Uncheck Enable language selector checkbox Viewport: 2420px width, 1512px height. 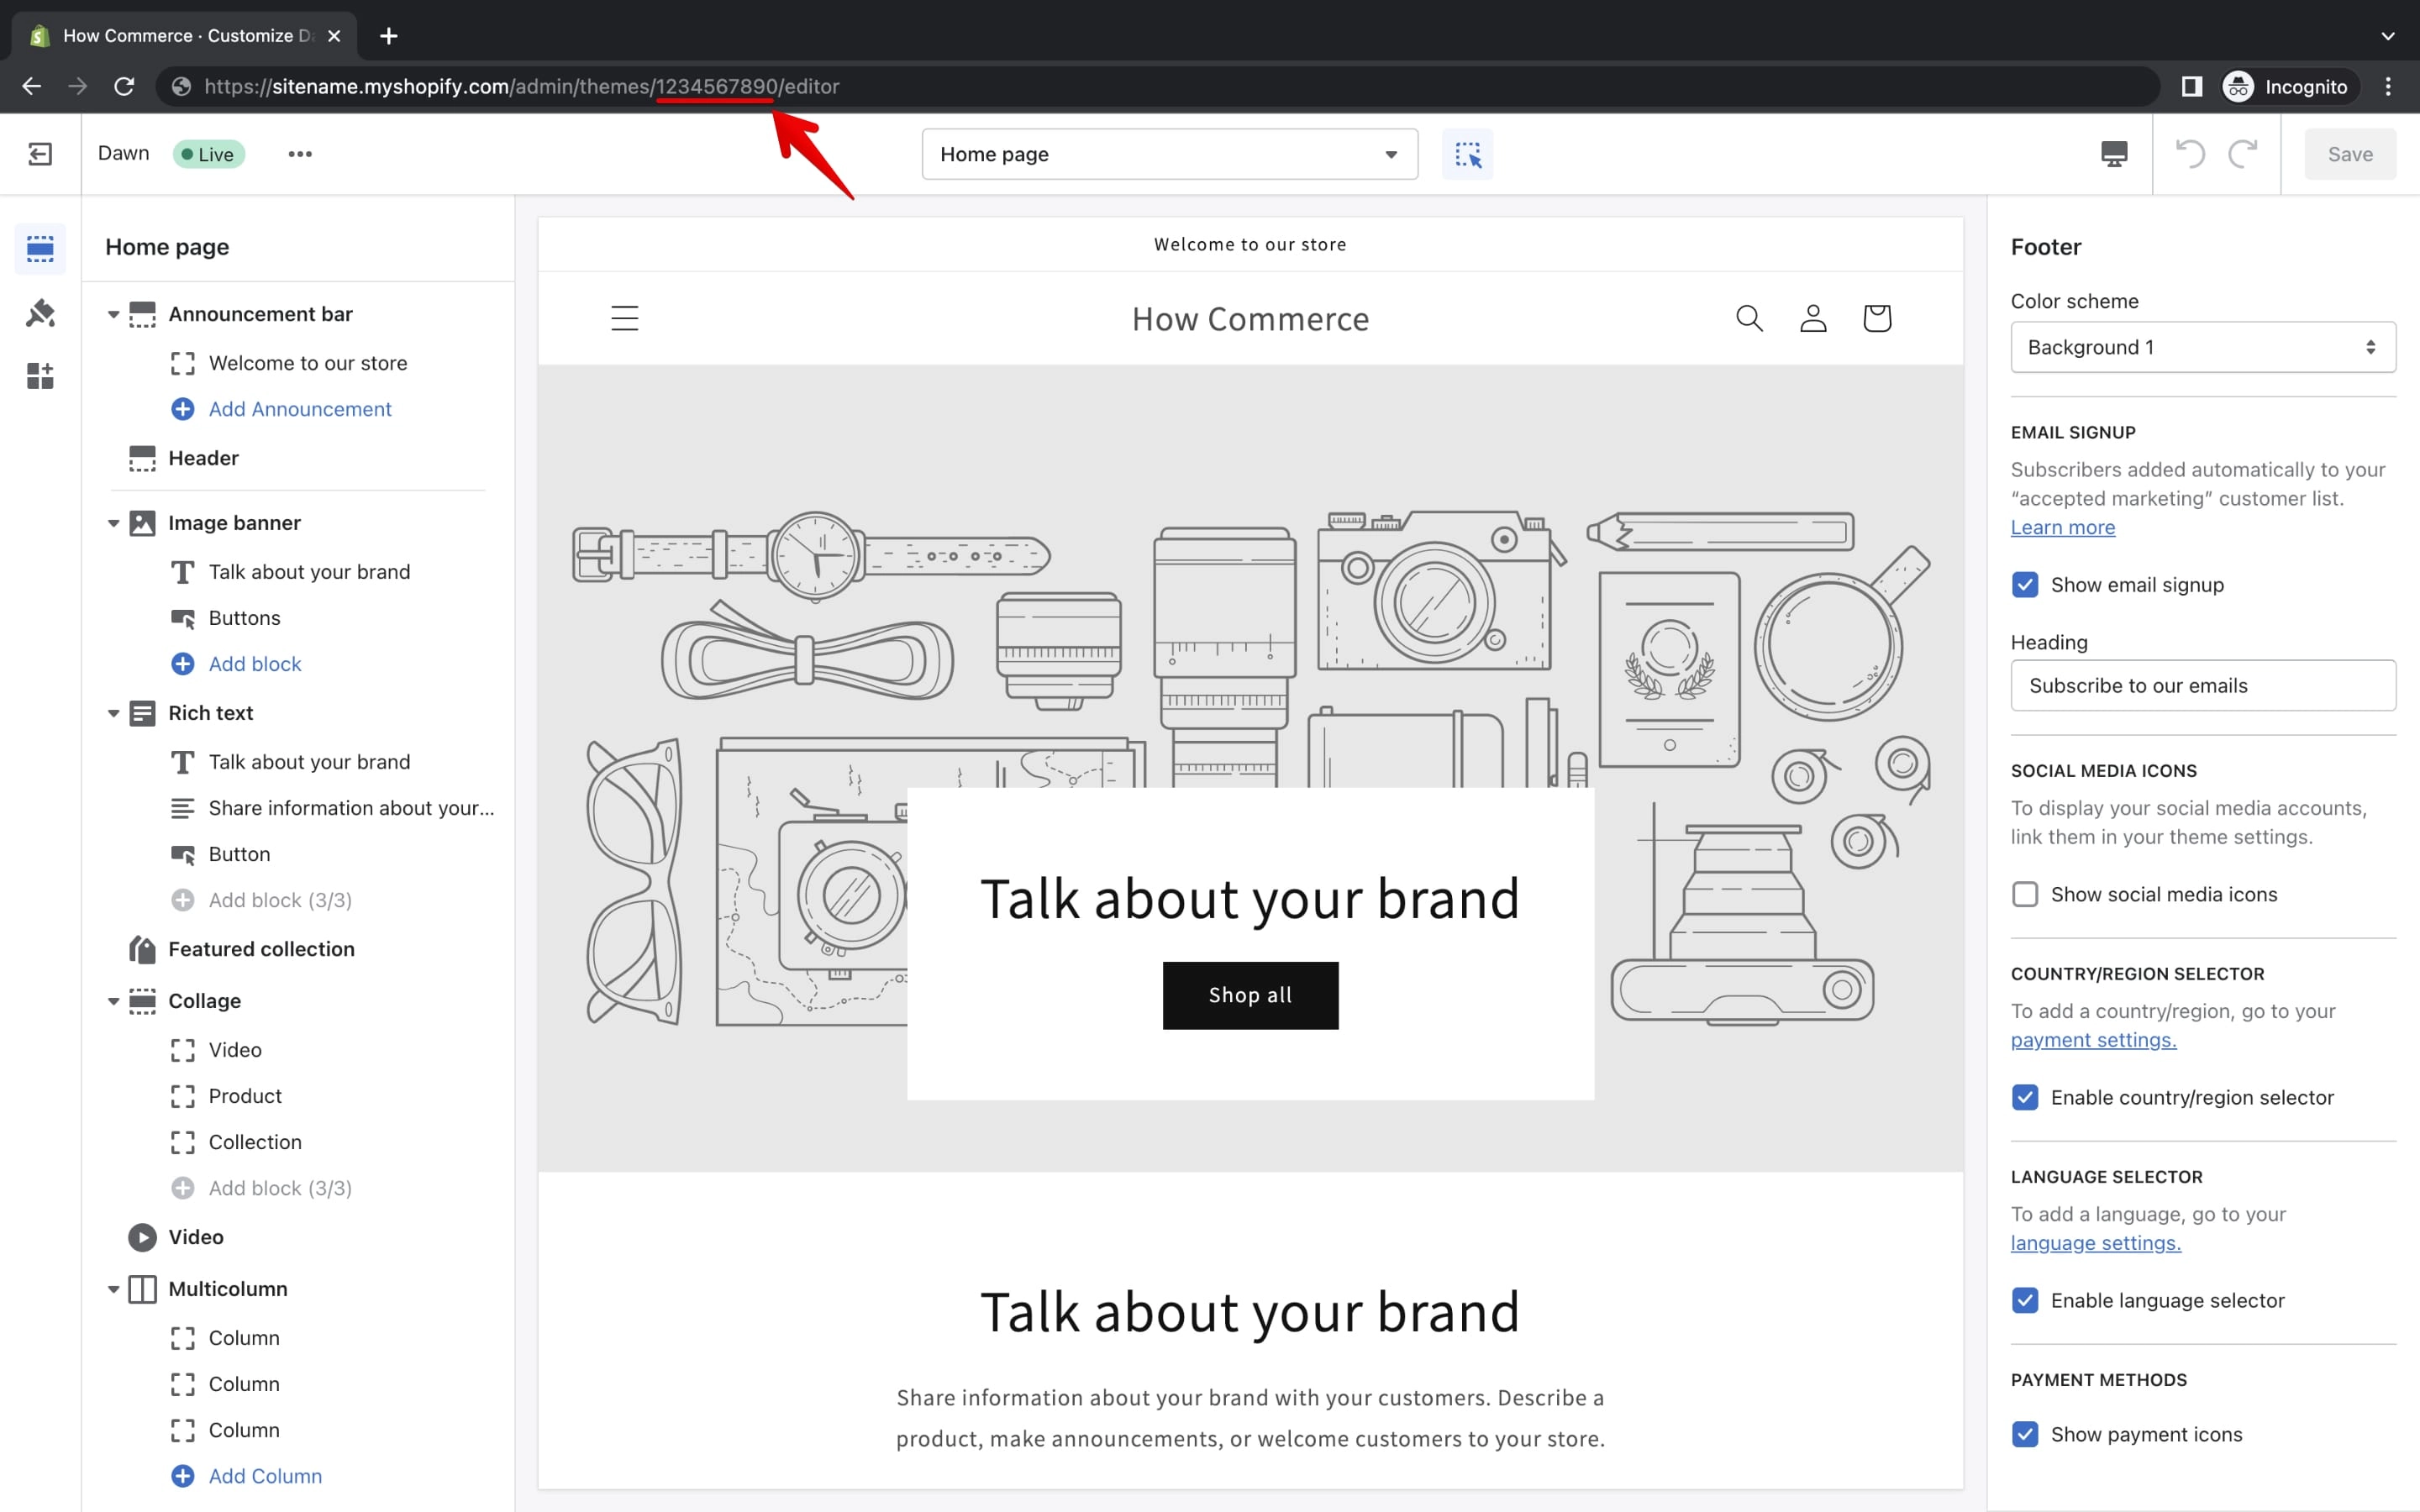2025,1301
